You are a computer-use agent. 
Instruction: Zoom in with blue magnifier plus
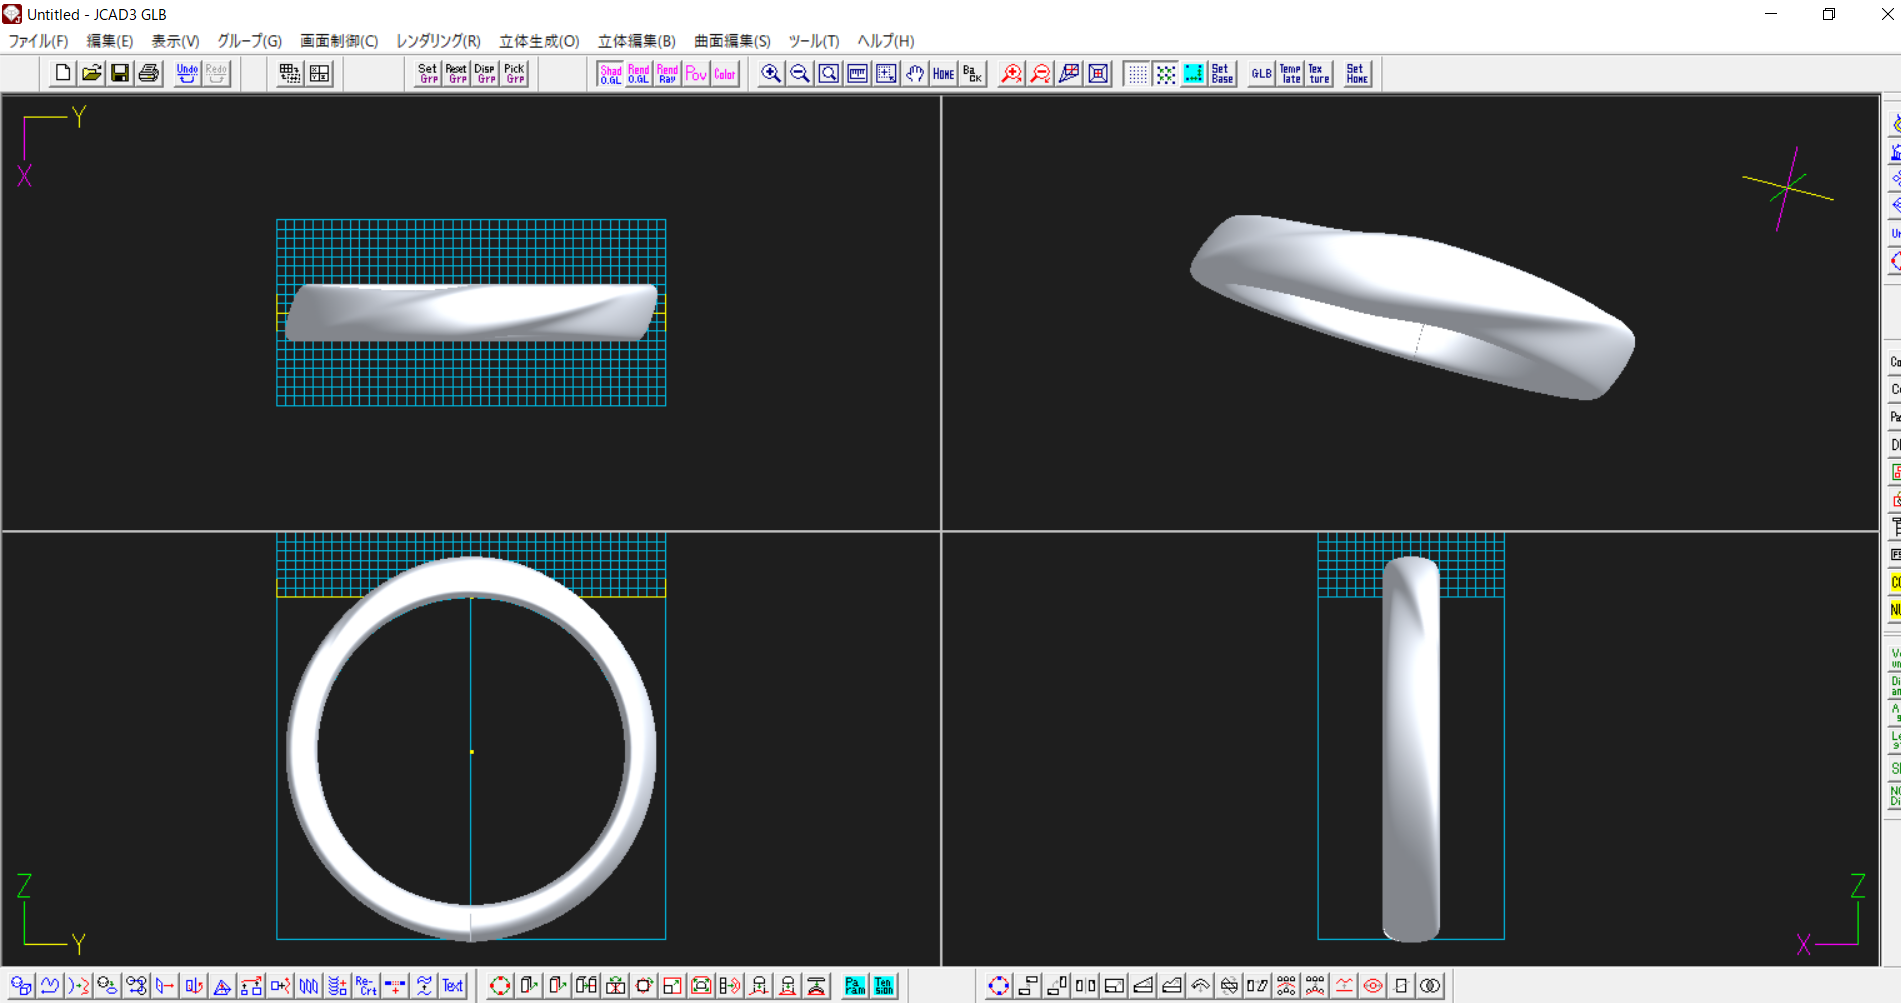point(771,73)
